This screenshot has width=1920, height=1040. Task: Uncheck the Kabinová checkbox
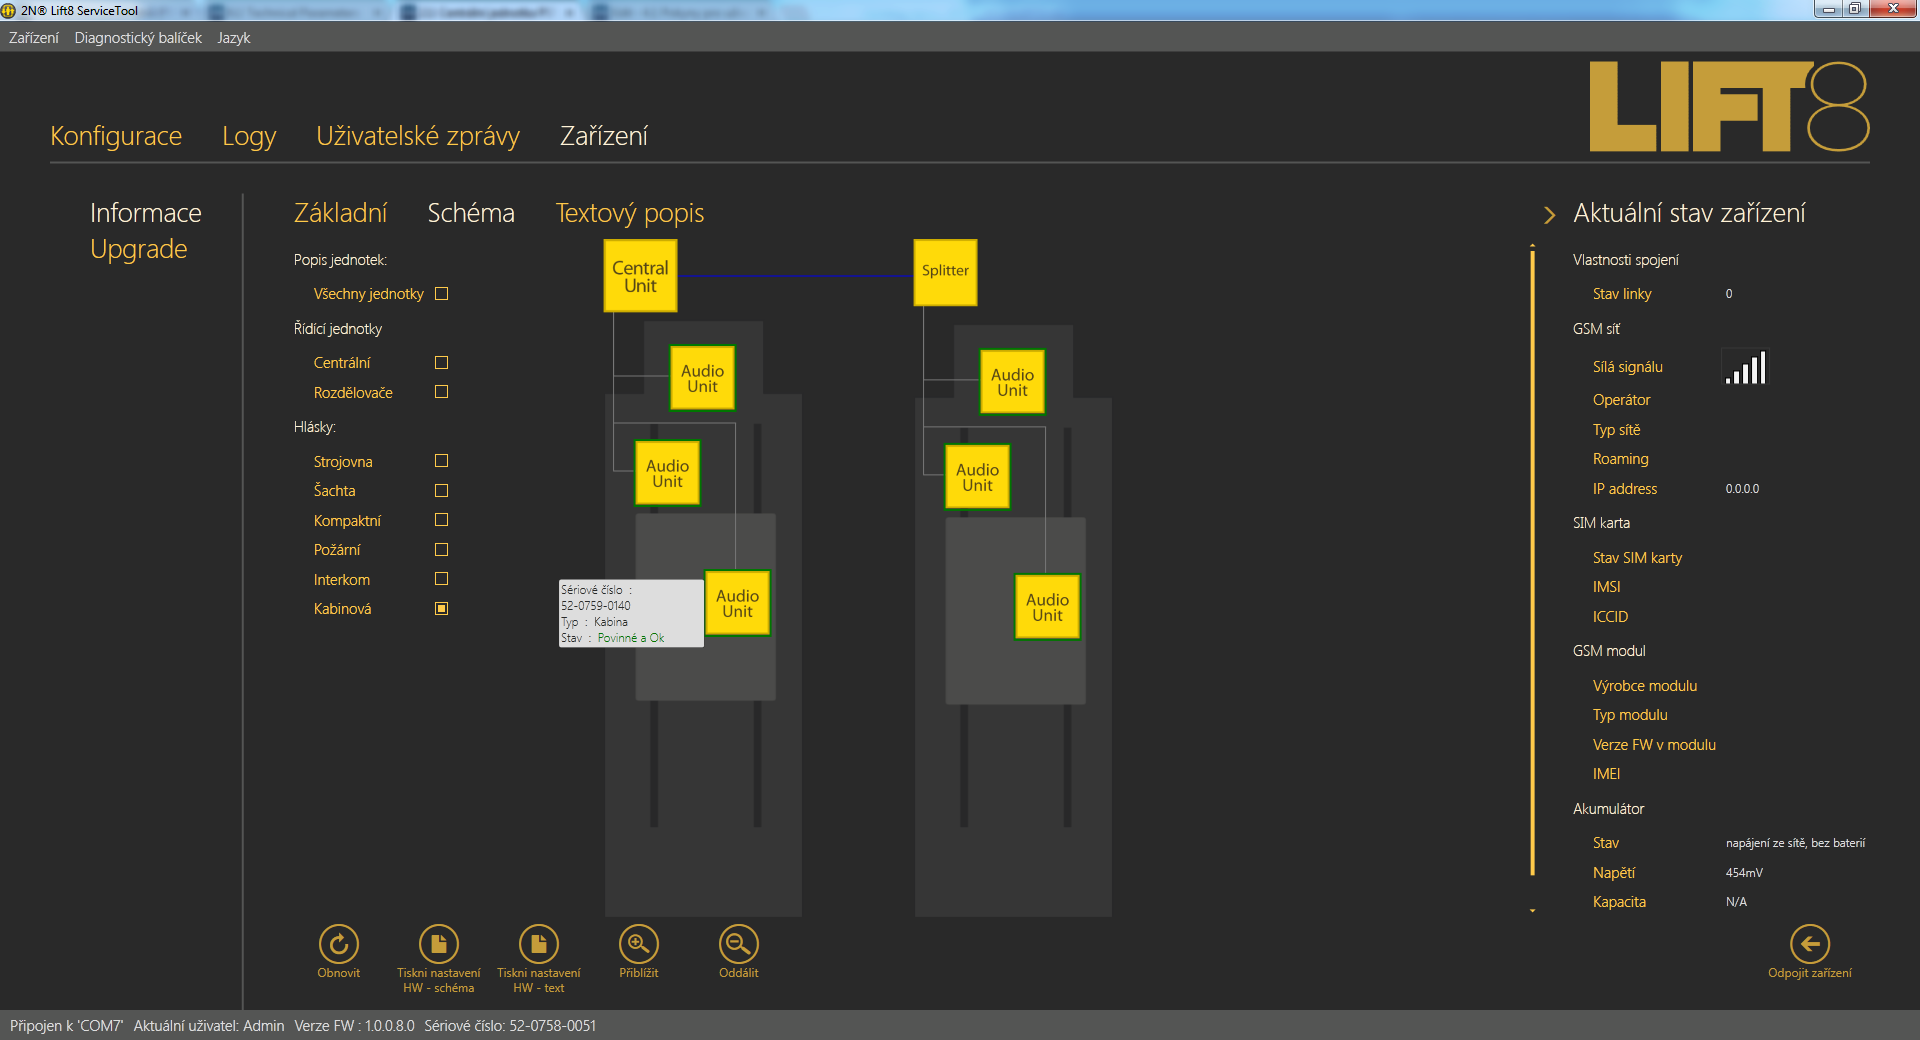(x=442, y=608)
